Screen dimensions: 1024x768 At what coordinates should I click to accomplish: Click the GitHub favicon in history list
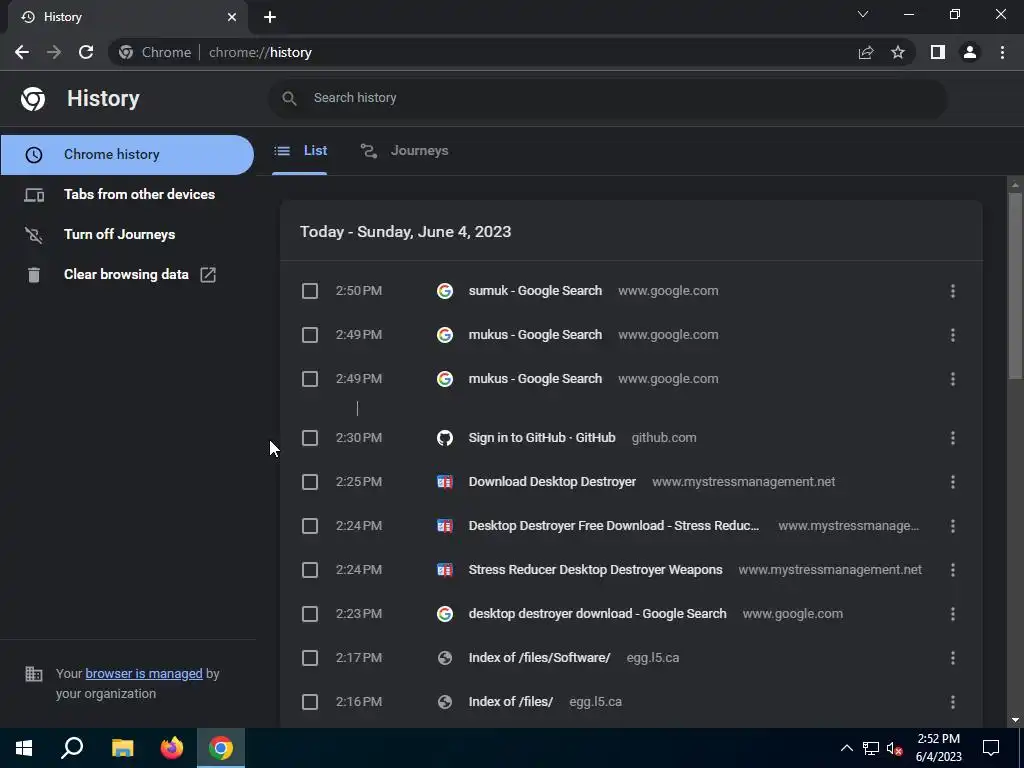[x=445, y=438]
